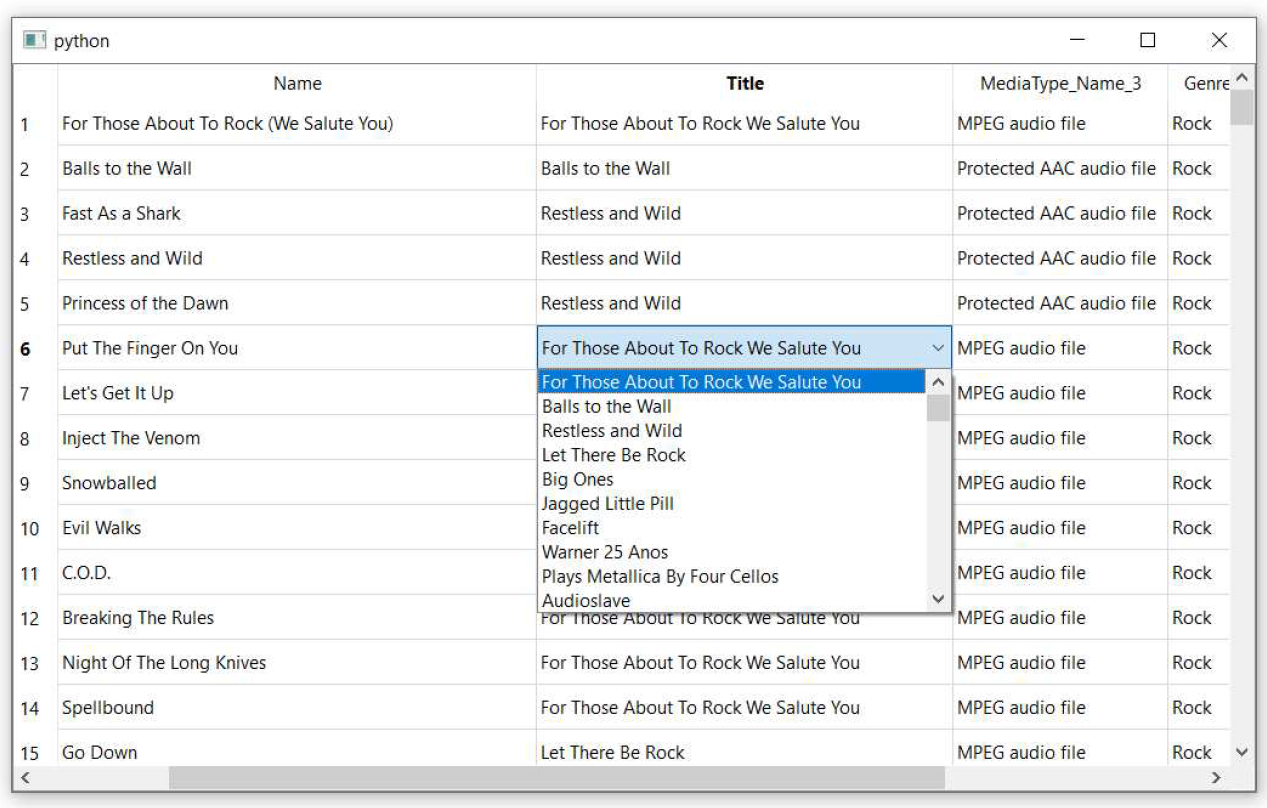Select 'Balls to the Wall' in dropdown list
Screen dimensions: 1267x808
[732, 406]
